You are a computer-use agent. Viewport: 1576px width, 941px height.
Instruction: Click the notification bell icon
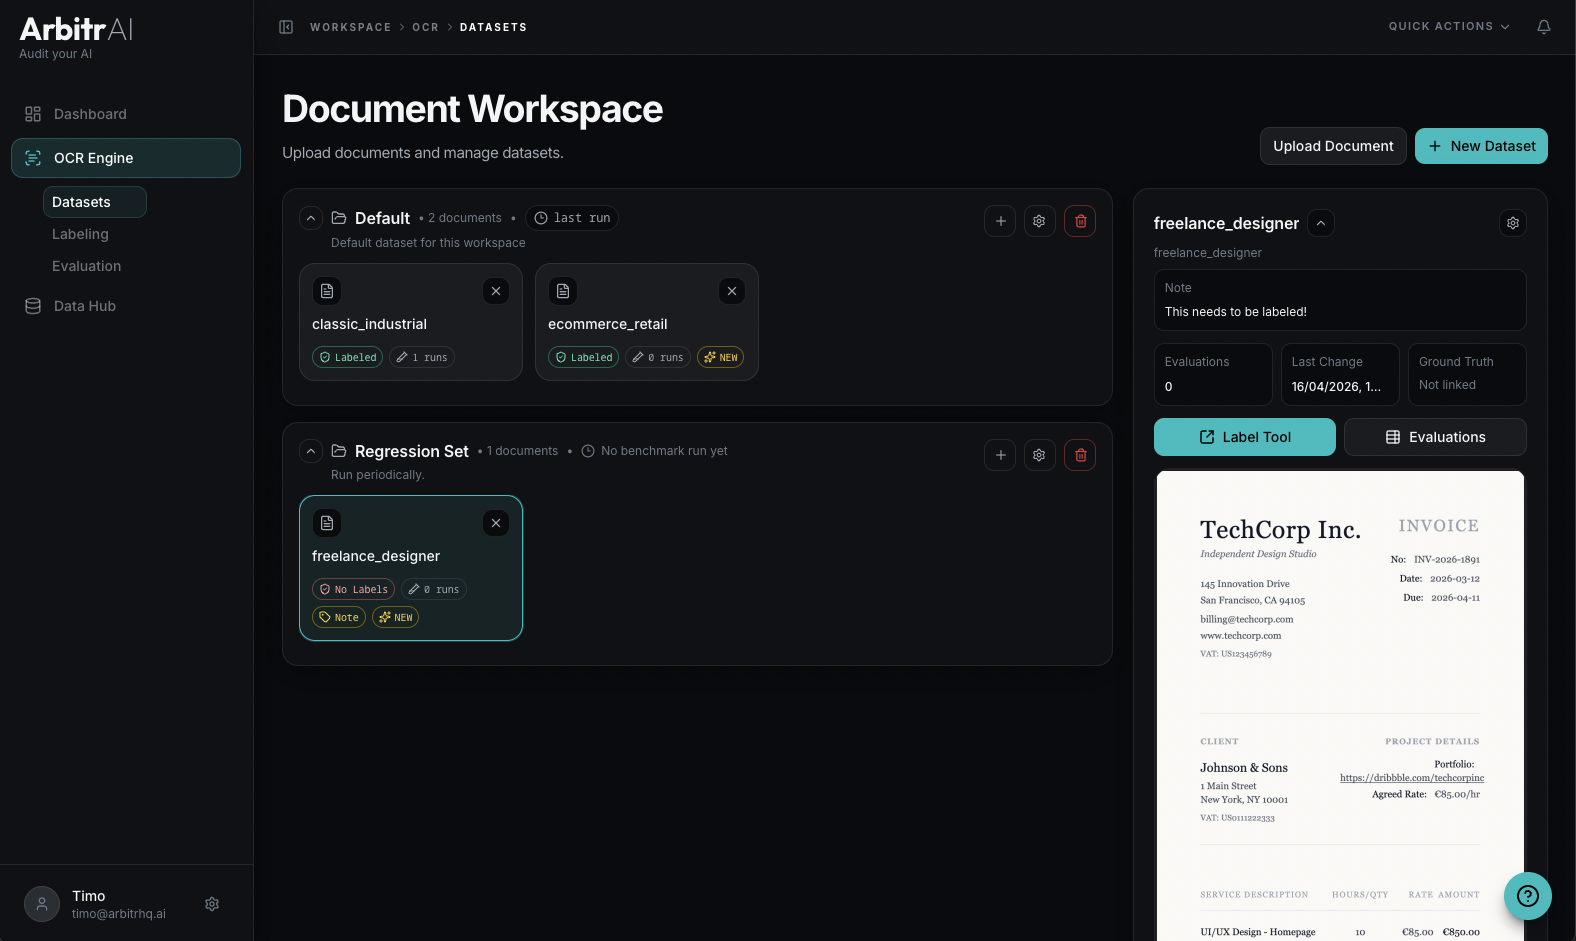(1543, 27)
